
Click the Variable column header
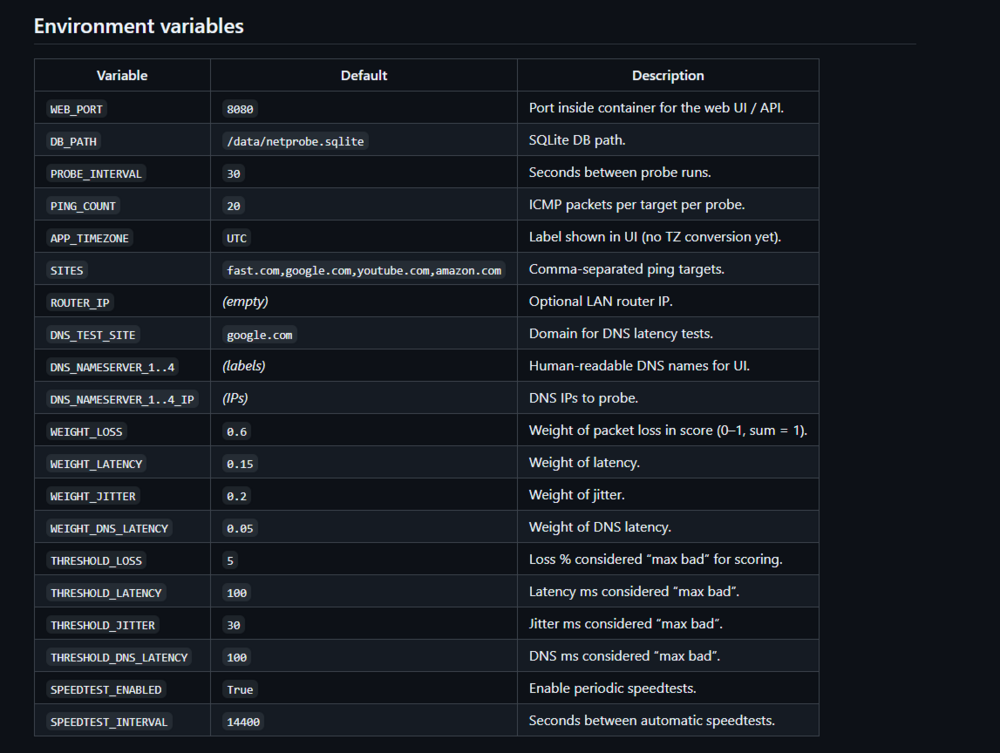(122, 75)
